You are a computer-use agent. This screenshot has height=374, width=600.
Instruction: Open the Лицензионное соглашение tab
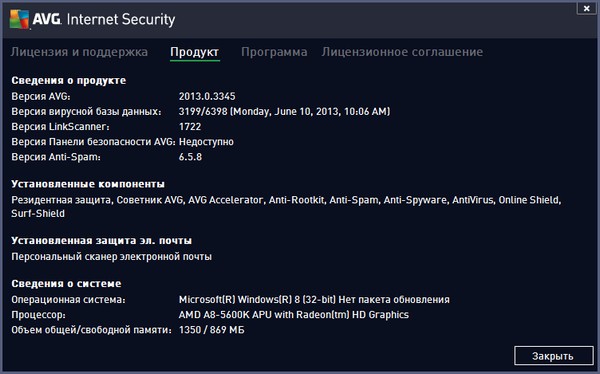coord(402,52)
